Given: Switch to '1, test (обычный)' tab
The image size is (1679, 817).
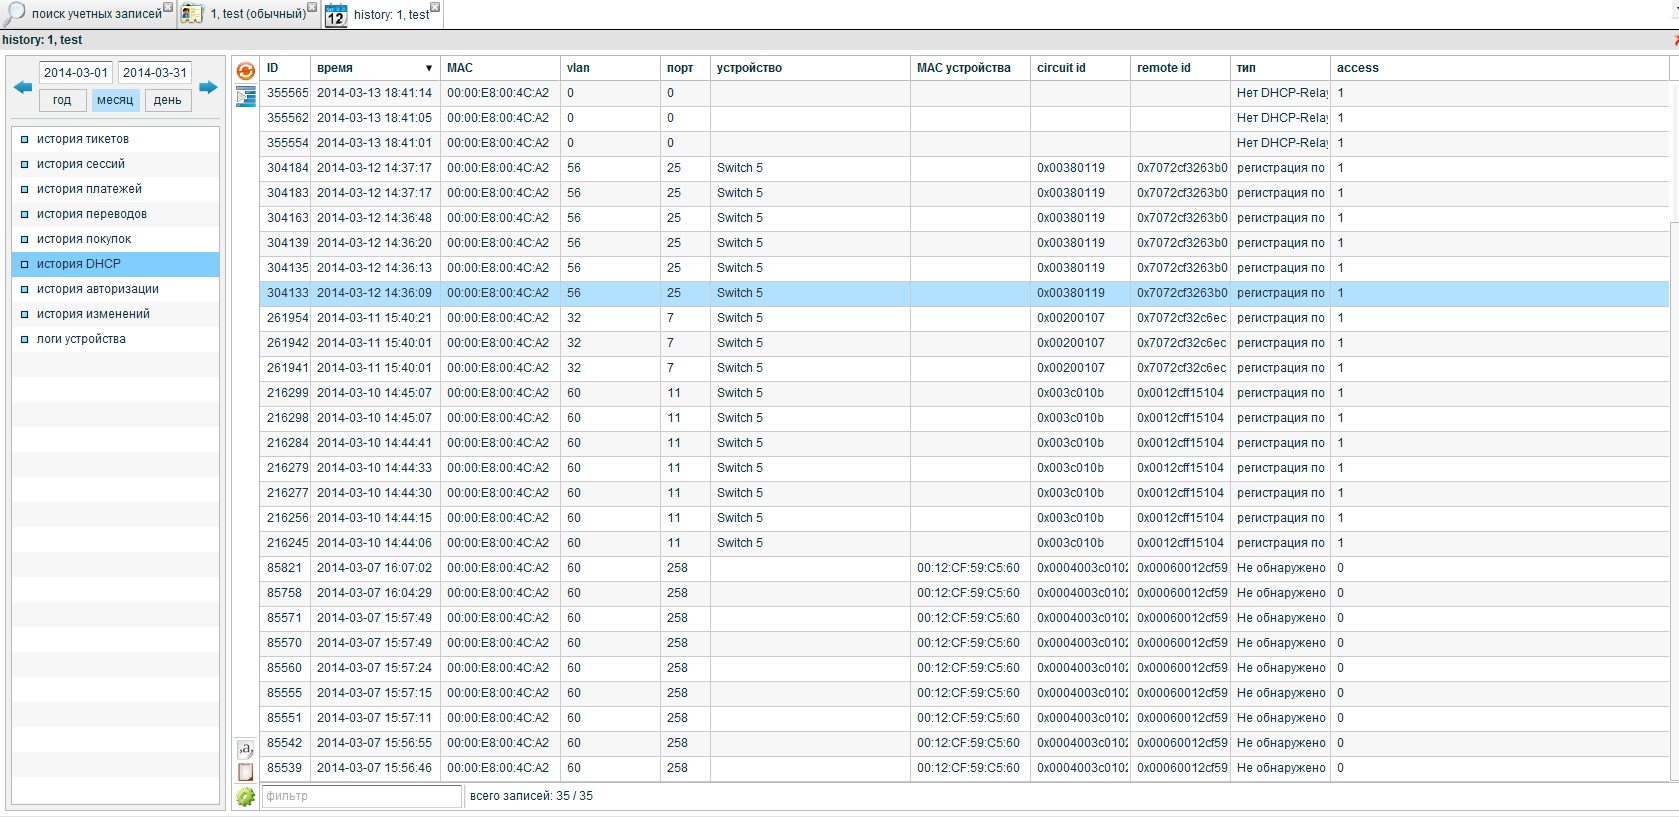Looking at the screenshot, I should point(257,14).
